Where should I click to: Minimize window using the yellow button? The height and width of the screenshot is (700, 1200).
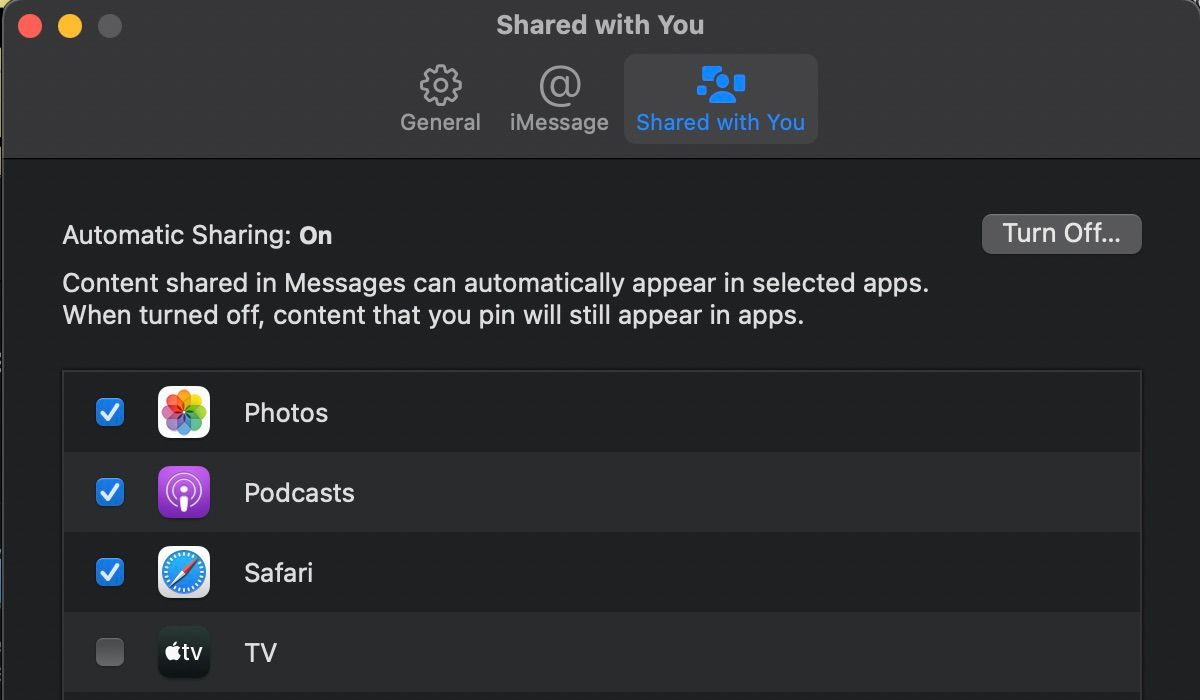pyautogui.click(x=70, y=26)
